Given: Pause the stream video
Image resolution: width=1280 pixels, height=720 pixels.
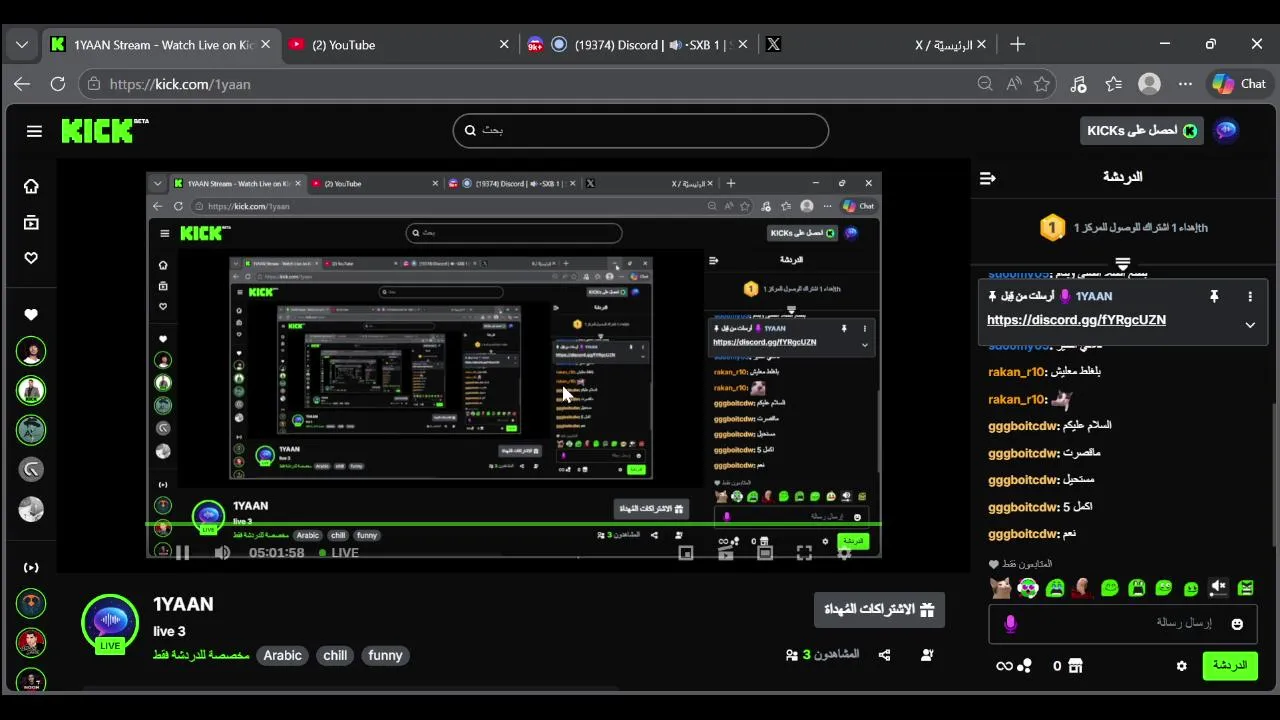Looking at the screenshot, I should coord(182,552).
